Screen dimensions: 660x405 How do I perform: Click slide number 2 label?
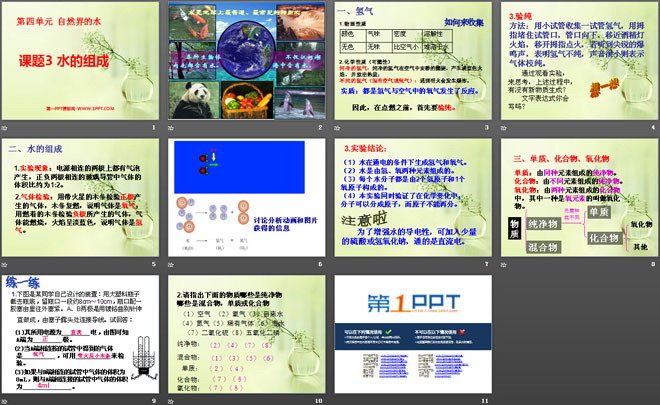320,128
